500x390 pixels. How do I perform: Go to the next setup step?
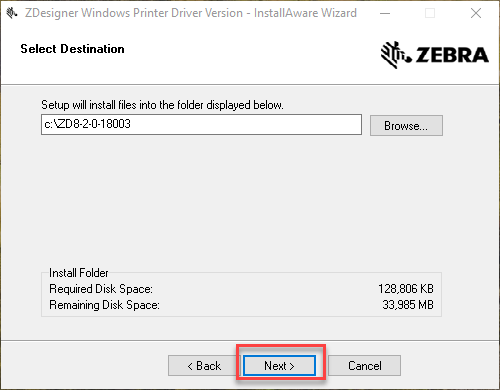point(279,366)
